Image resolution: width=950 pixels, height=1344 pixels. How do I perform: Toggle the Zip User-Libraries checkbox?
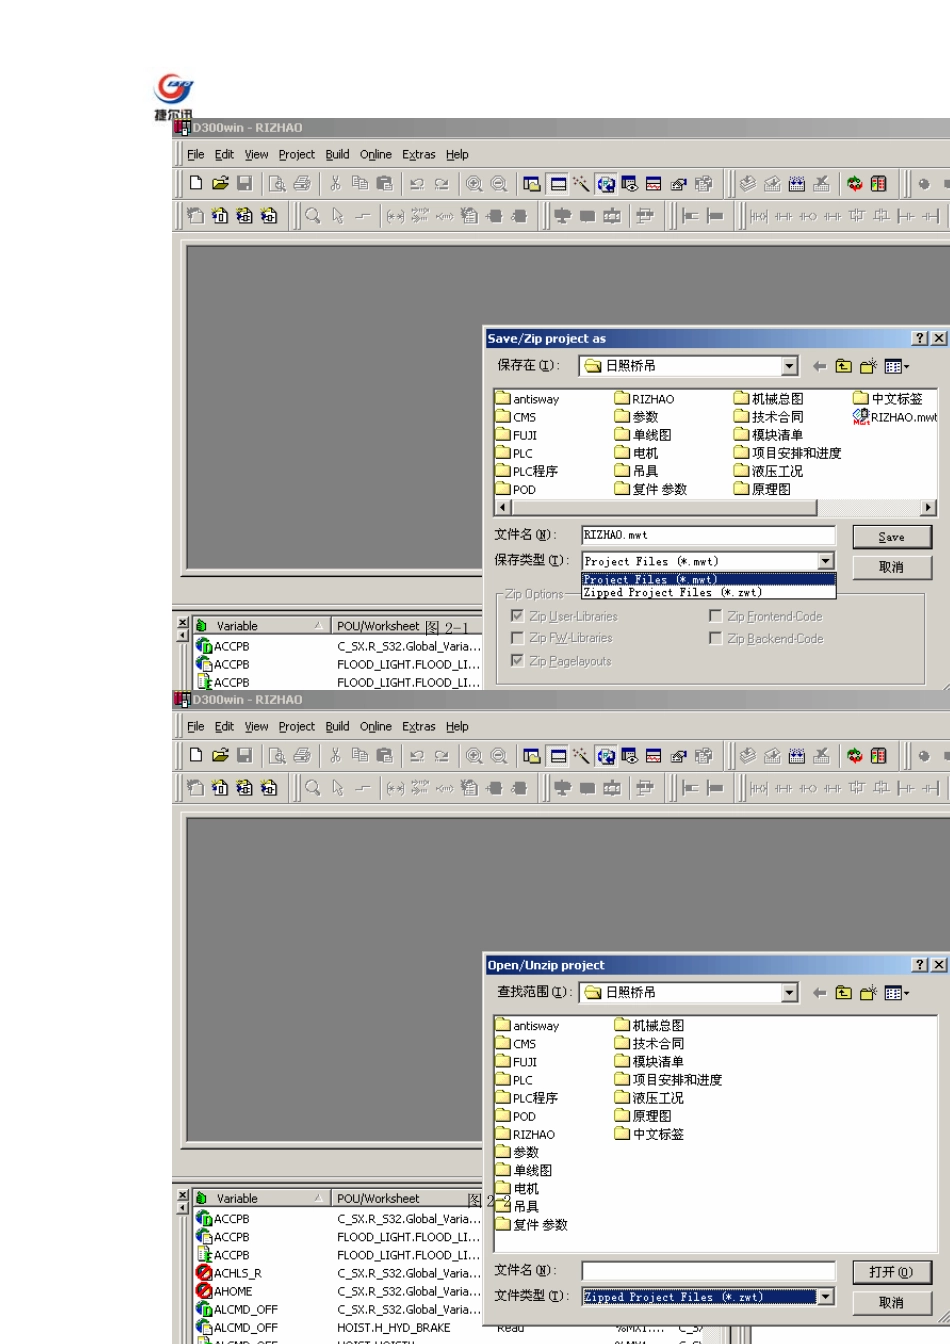[x=517, y=616]
